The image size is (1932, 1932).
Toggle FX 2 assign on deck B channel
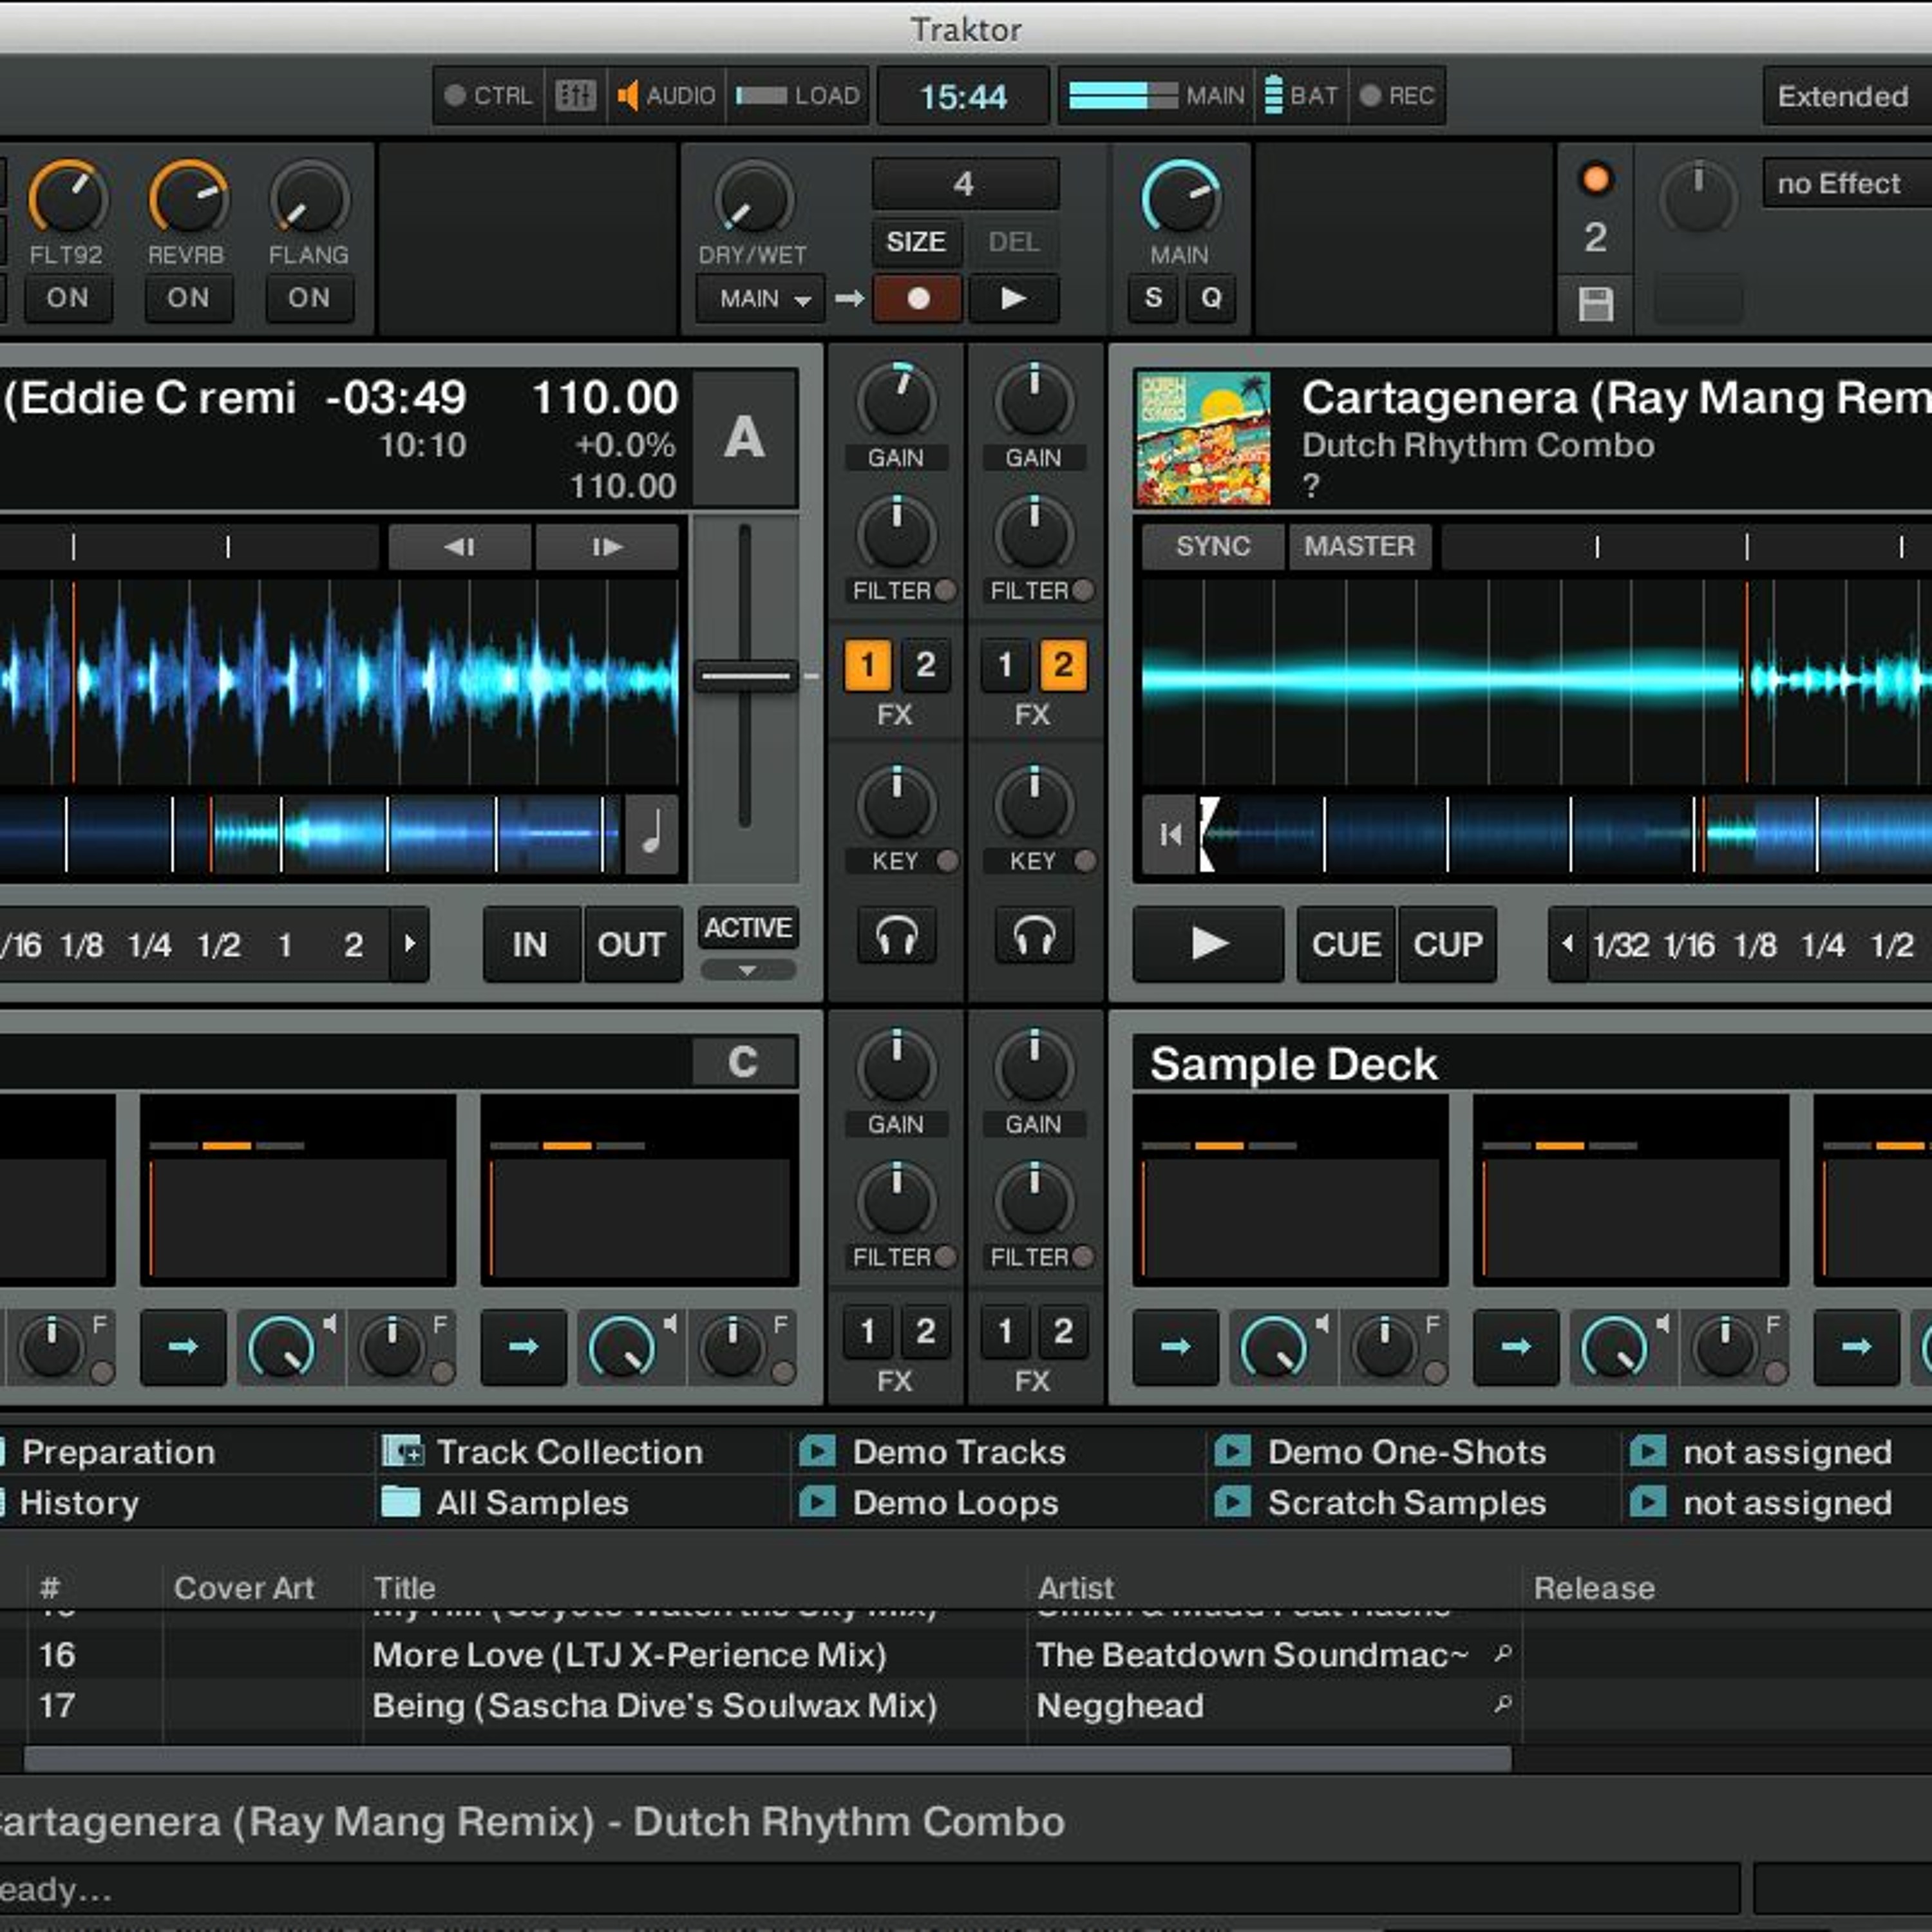[x=1063, y=665]
